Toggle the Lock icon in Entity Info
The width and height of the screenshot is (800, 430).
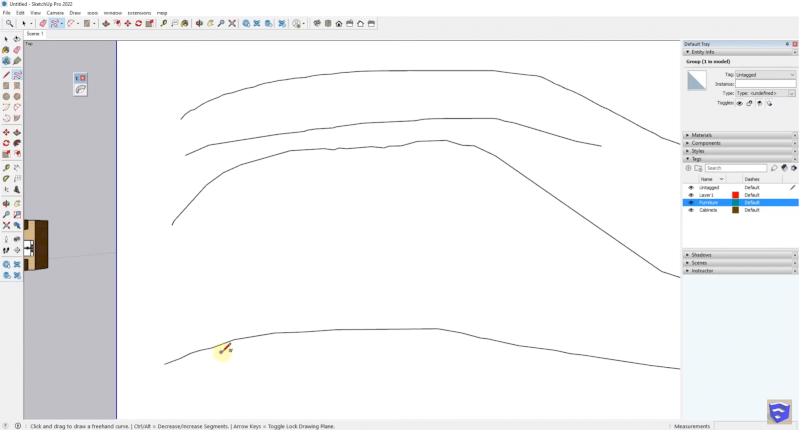749,103
